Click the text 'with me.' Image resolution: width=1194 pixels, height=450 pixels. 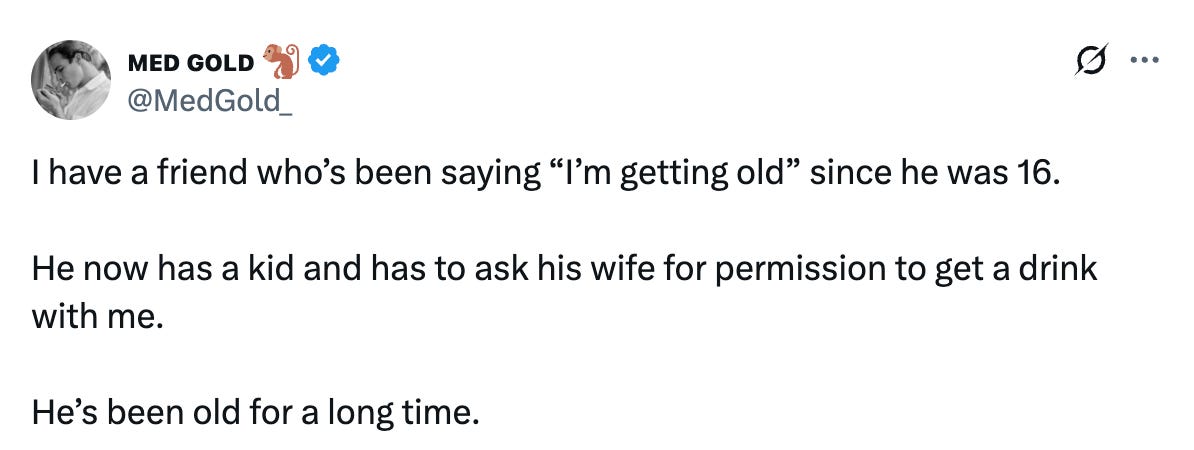click(x=97, y=316)
